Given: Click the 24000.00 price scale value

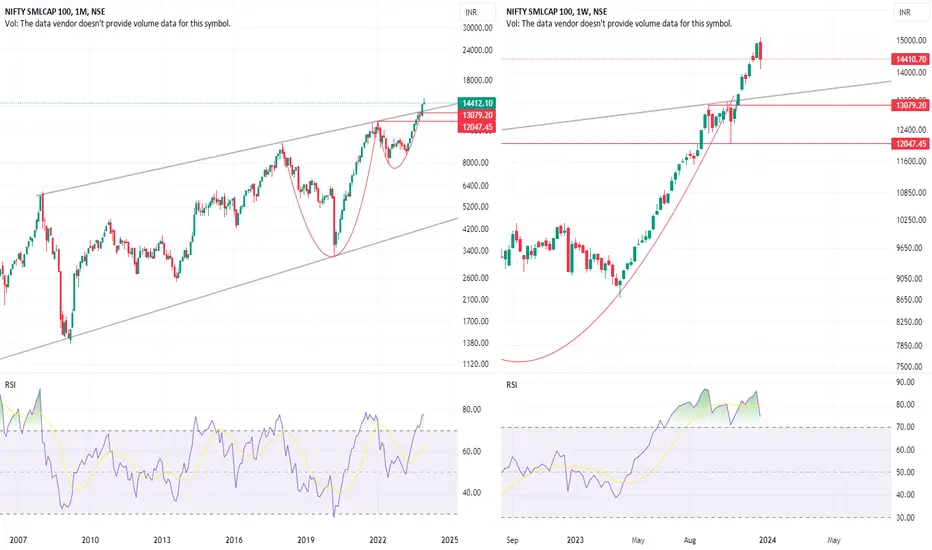Looking at the screenshot, I should click(x=477, y=51).
